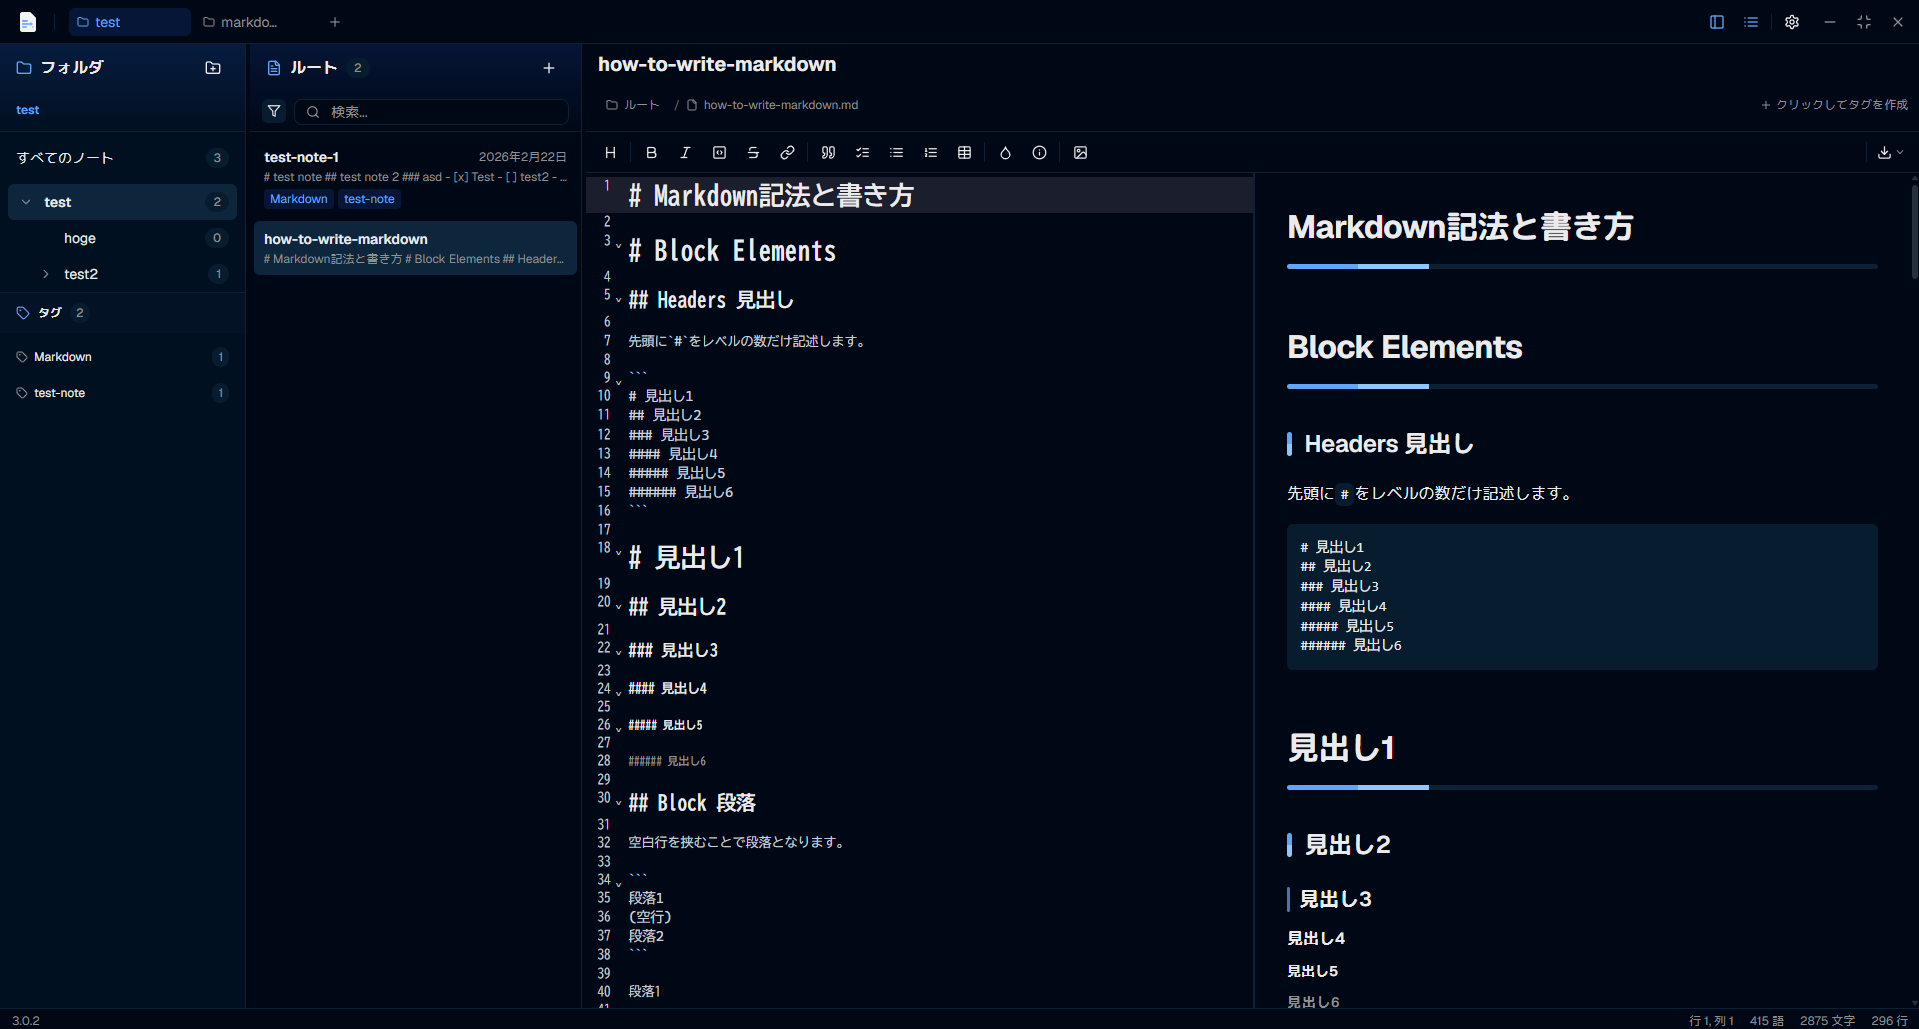Toggle the sidebar panel layout icon
The width and height of the screenshot is (1919, 1029).
(1717, 22)
